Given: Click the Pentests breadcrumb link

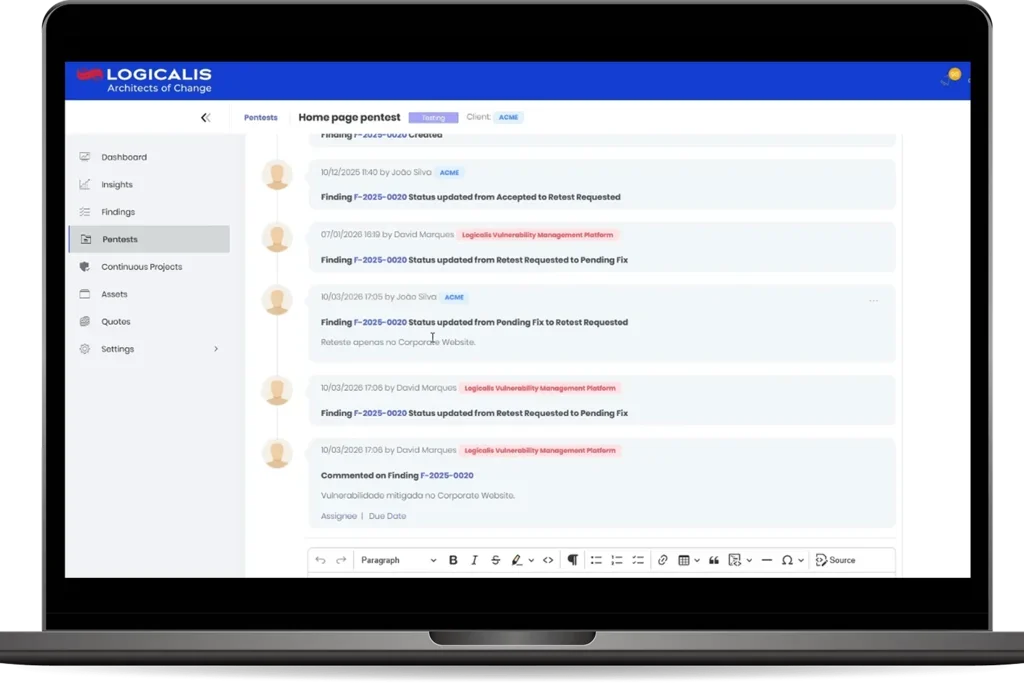Looking at the screenshot, I should [x=261, y=118].
